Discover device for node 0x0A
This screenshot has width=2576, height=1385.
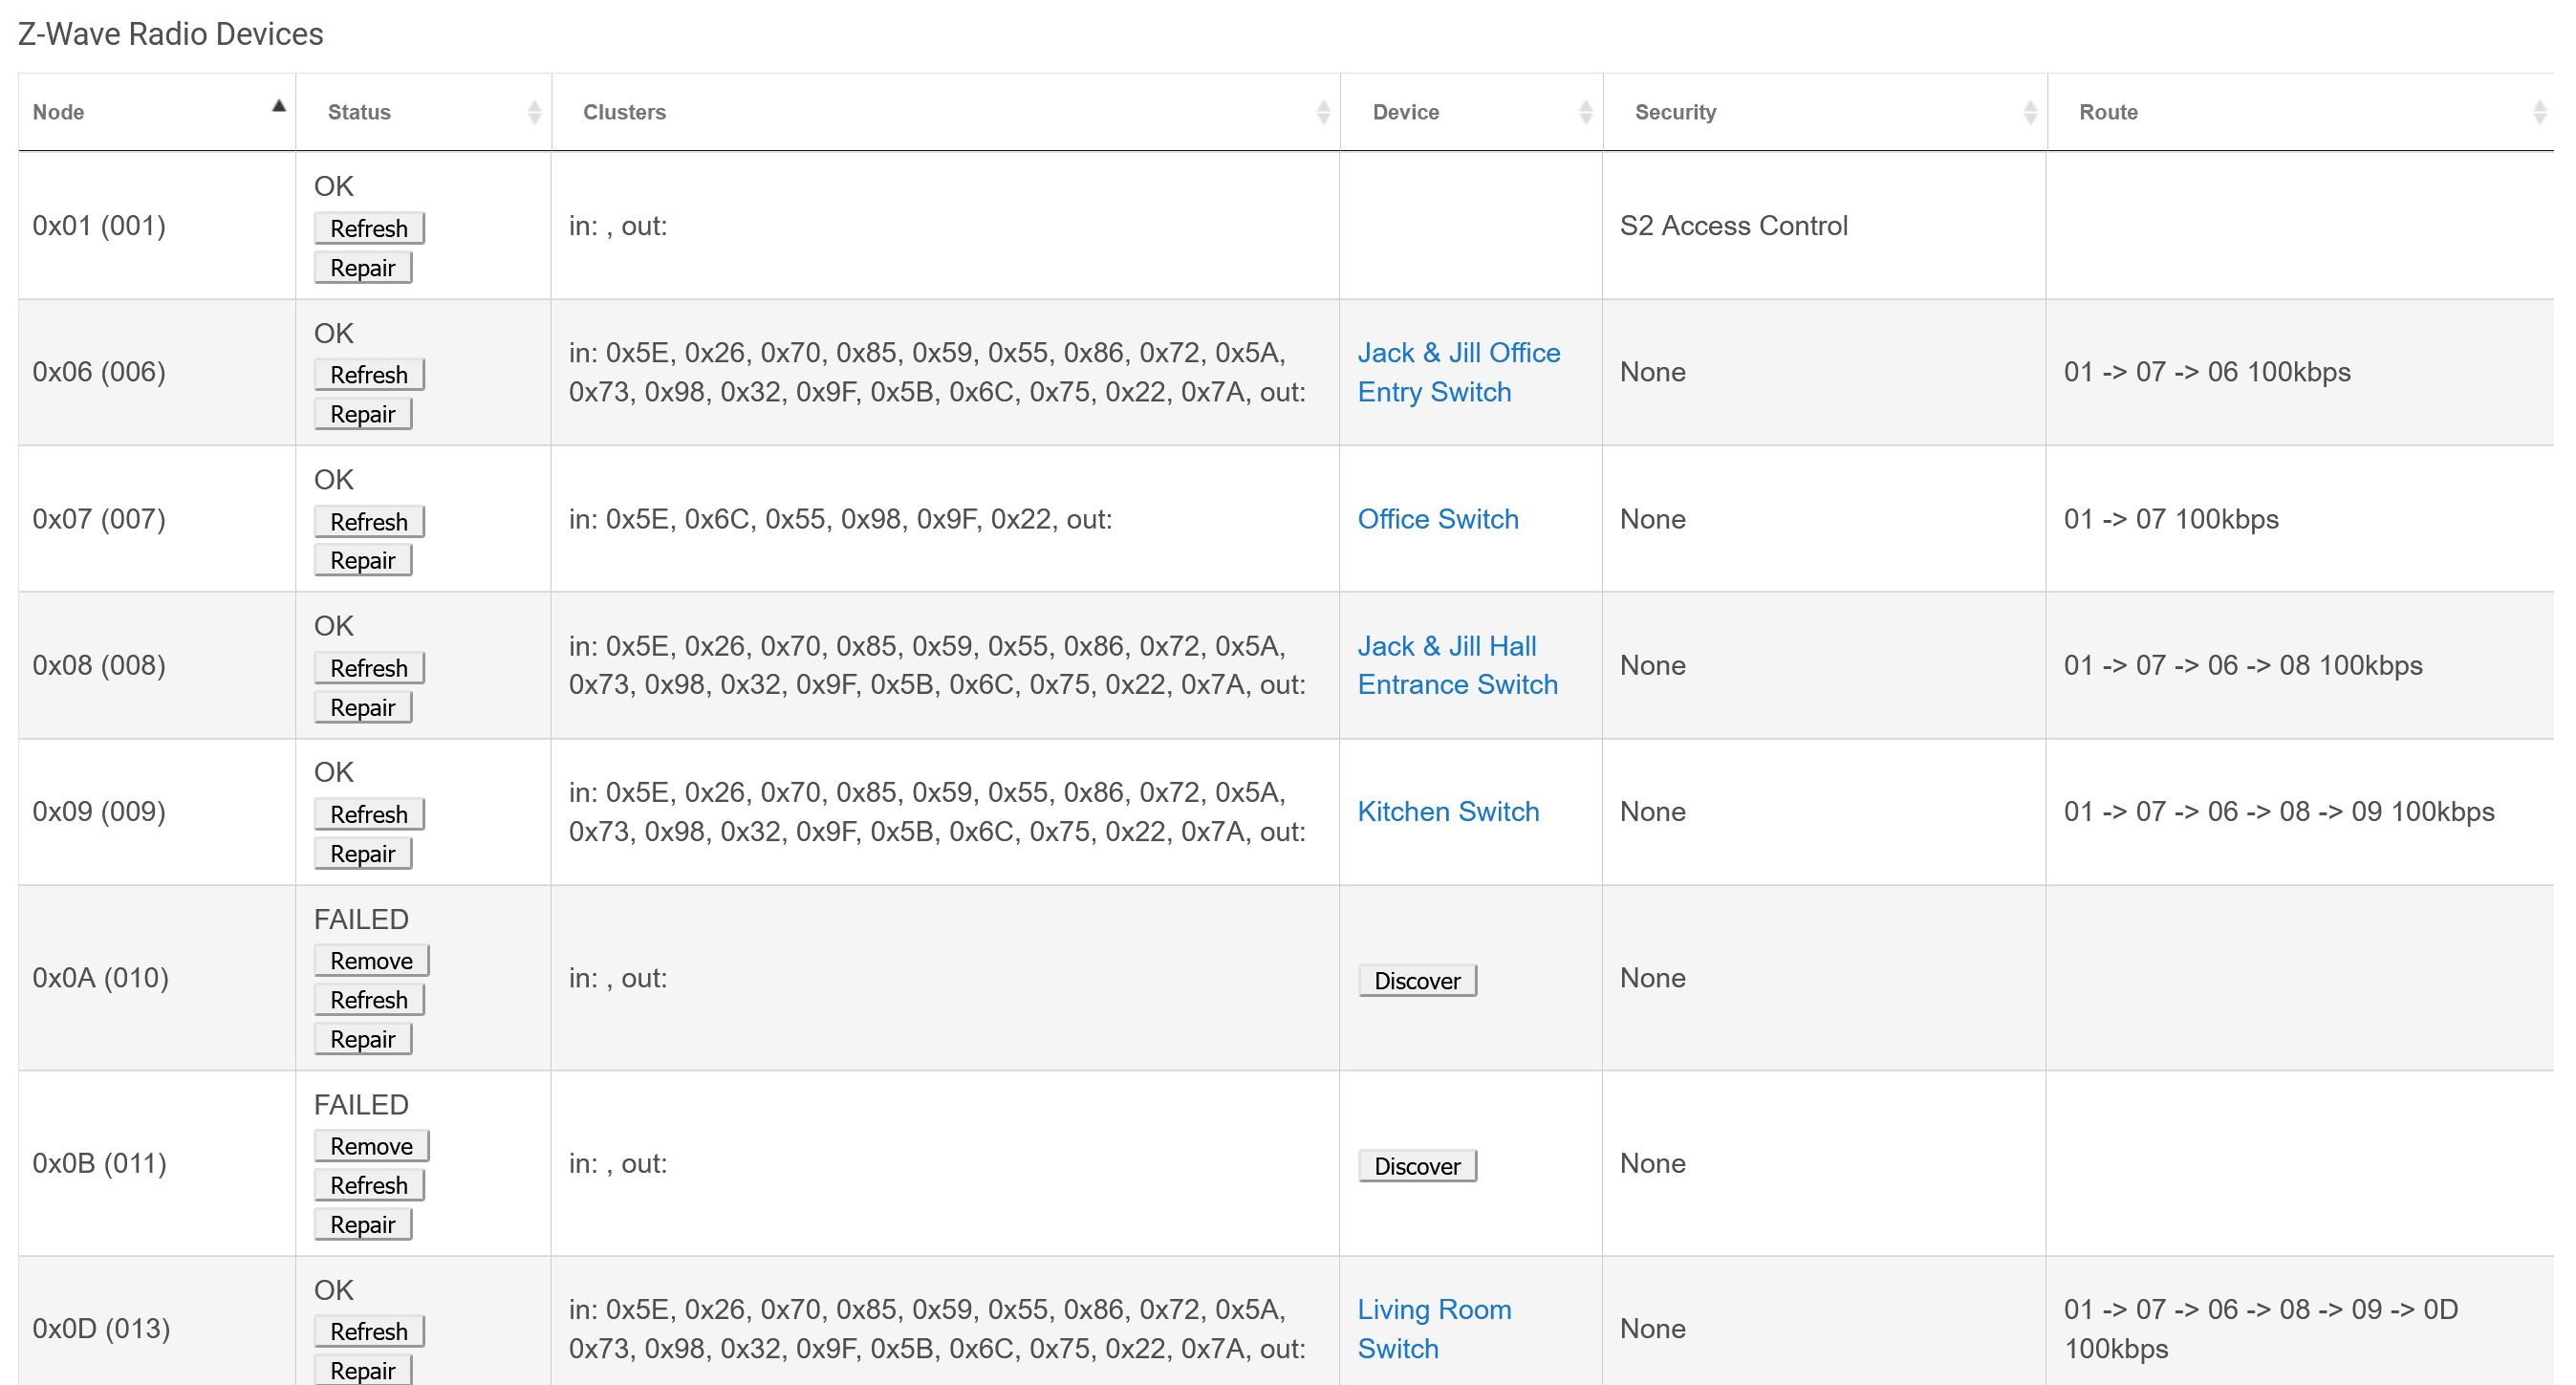(1417, 980)
